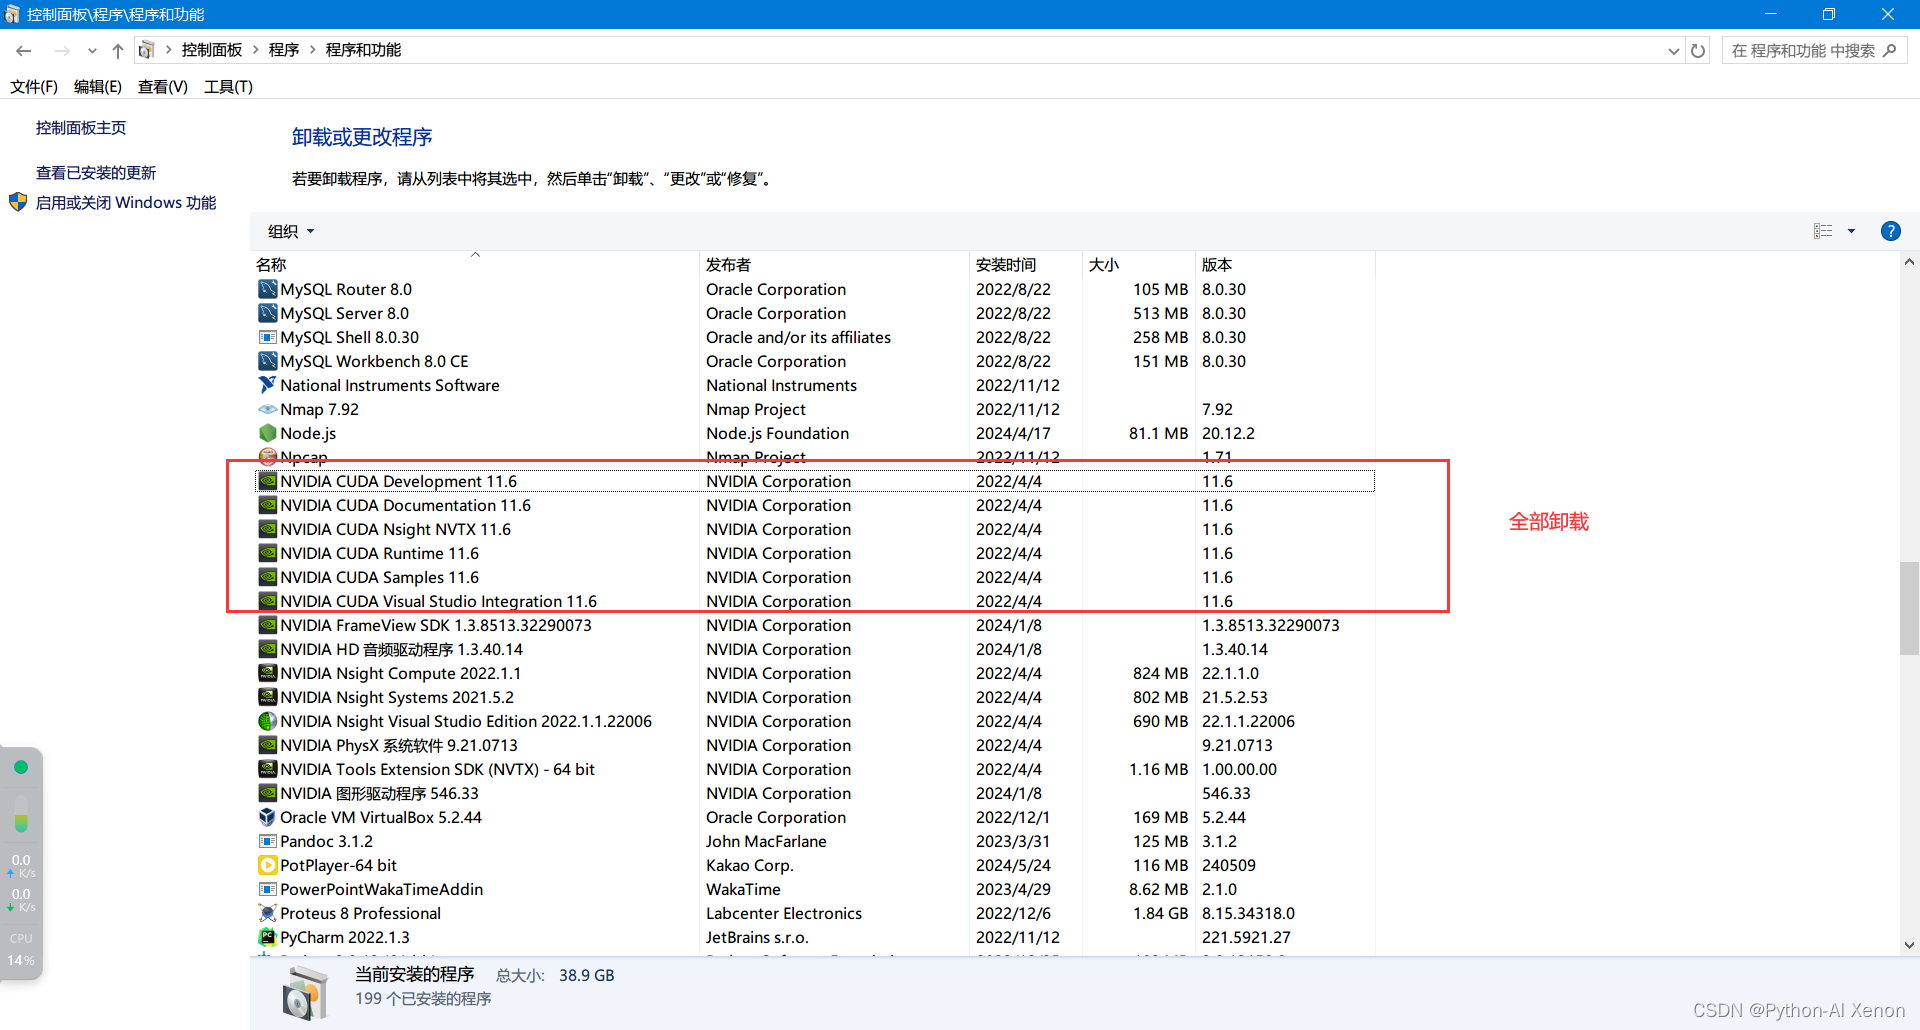The image size is (1920, 1030).
Task: Click the program list vertical scrollbar thumb
Action: [1909, 608]
